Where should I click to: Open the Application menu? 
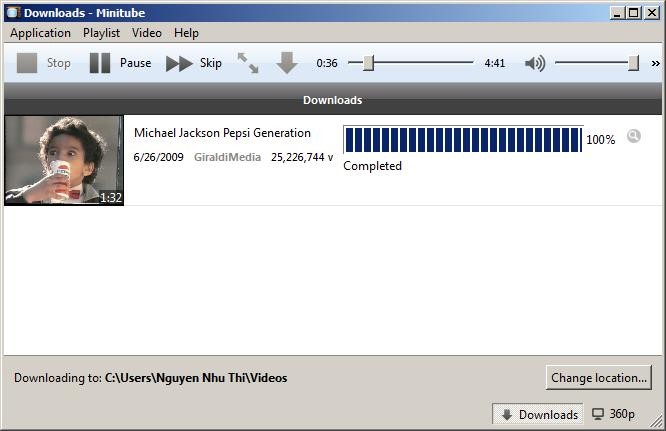[40, 33]
